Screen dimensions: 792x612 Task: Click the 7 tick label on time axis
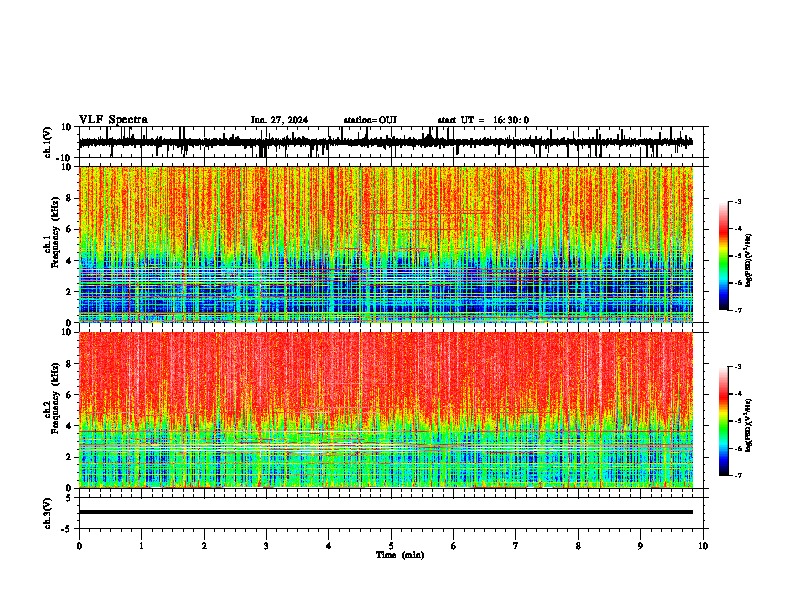tap(516, 546)
